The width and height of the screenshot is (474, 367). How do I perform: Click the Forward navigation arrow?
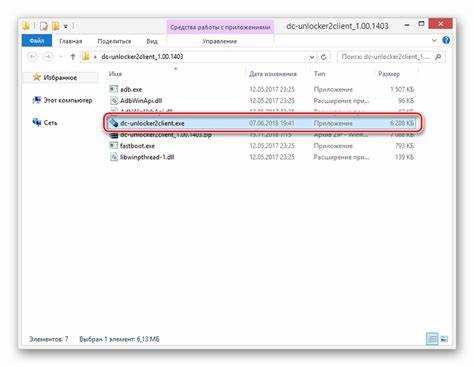[x=48, y=57]
